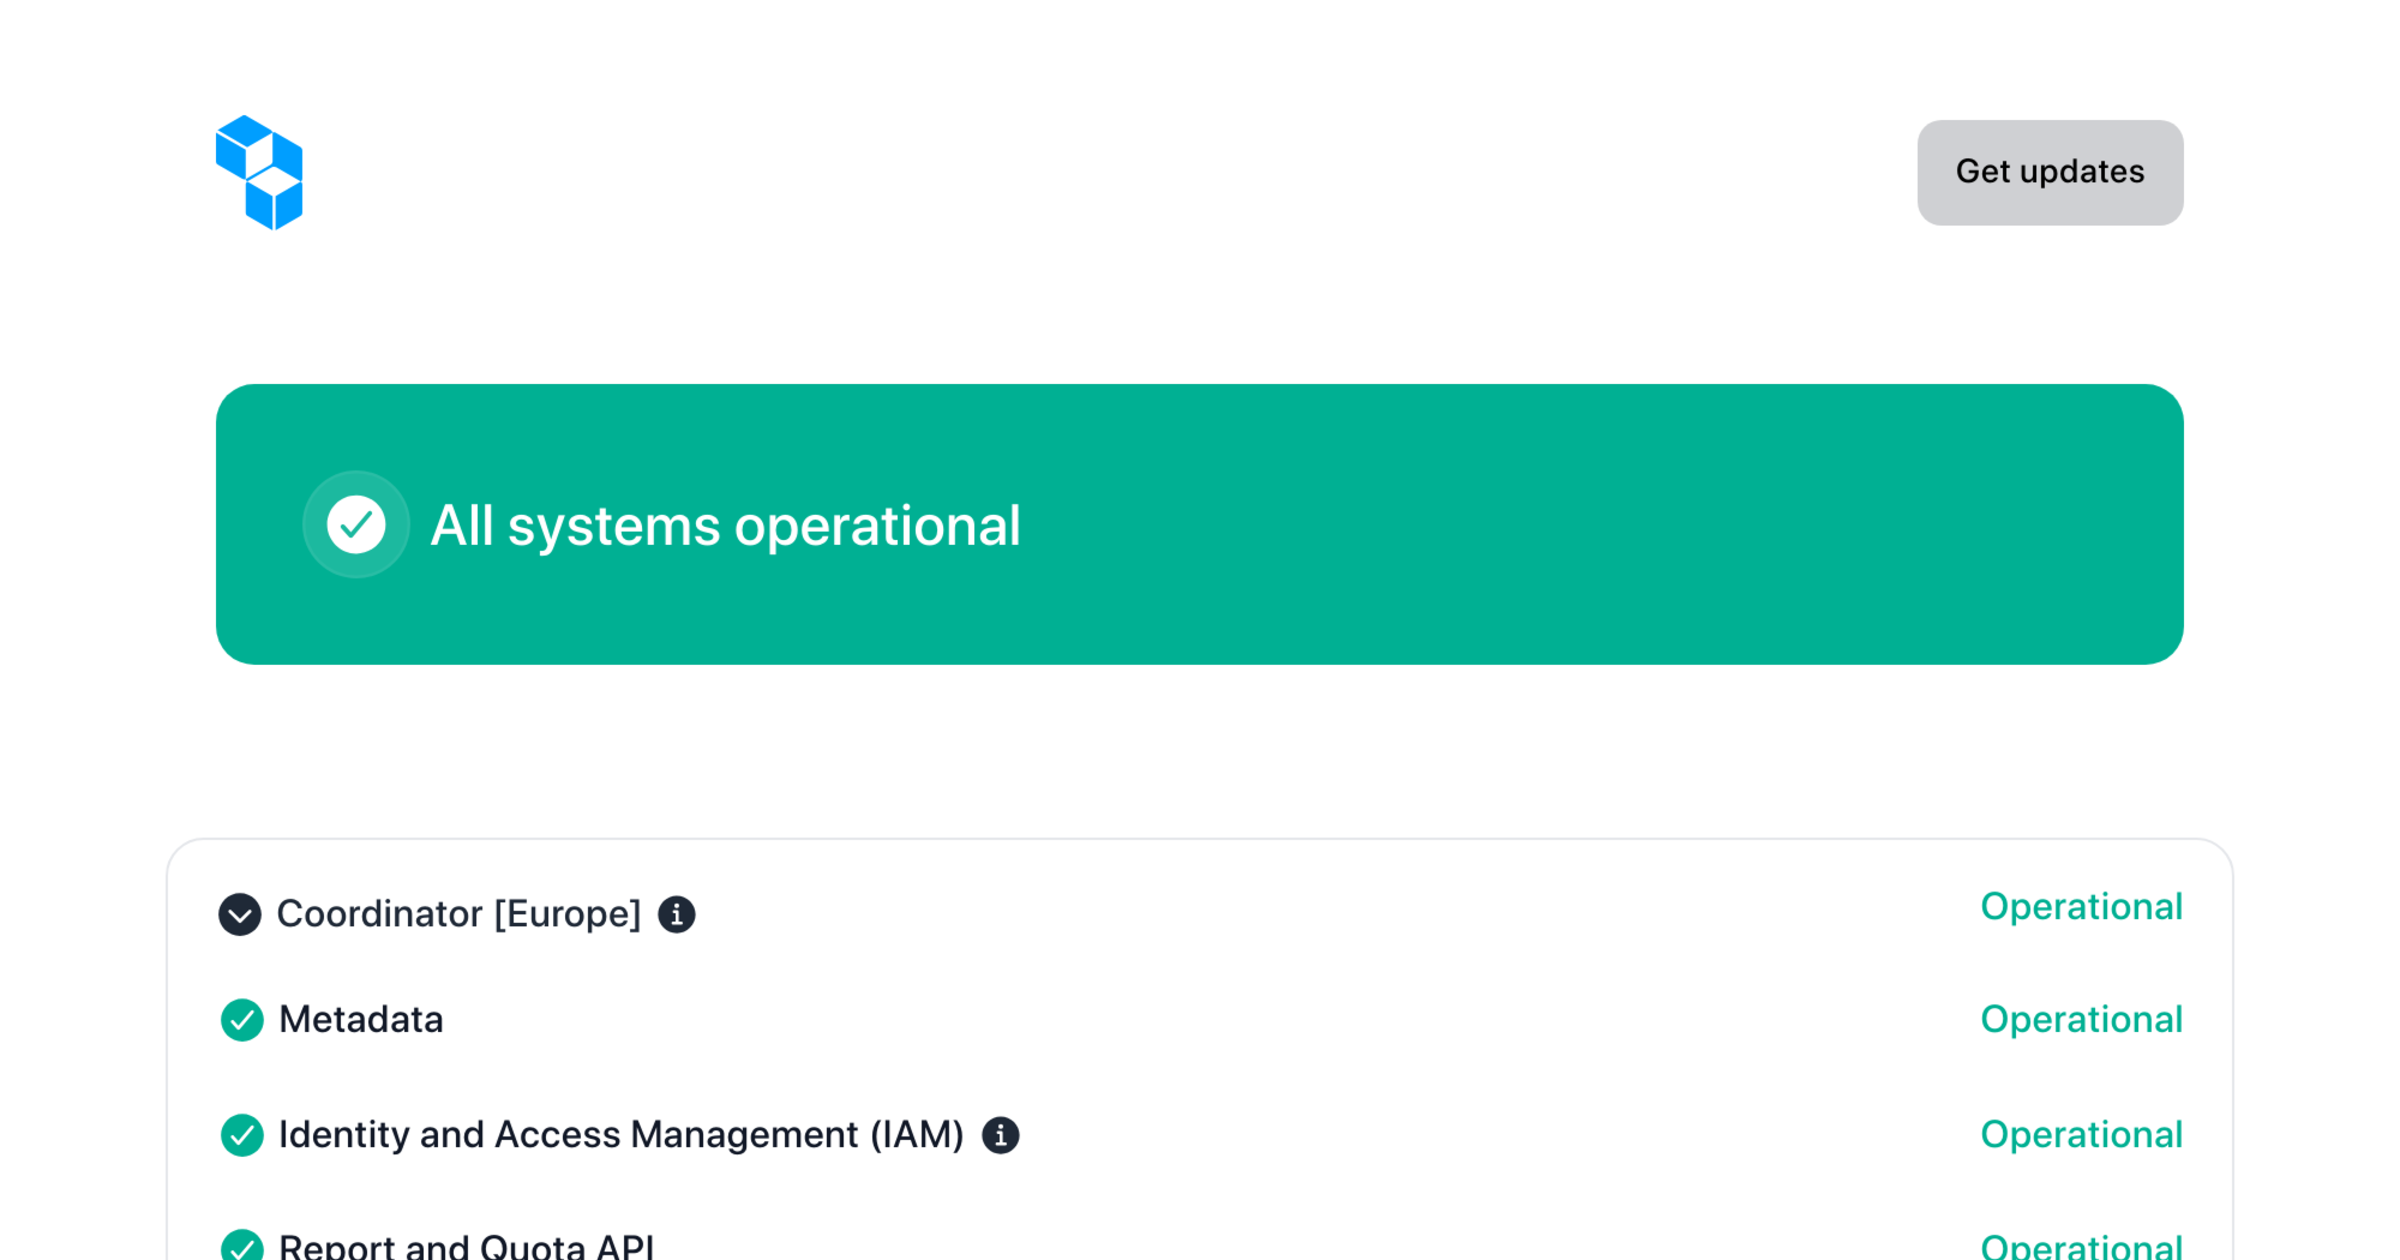Viewport: 2400px width, 1260px height.
Task: Click the checkmark icon beside Identity and Access Management
Action: pos(241,1134)
